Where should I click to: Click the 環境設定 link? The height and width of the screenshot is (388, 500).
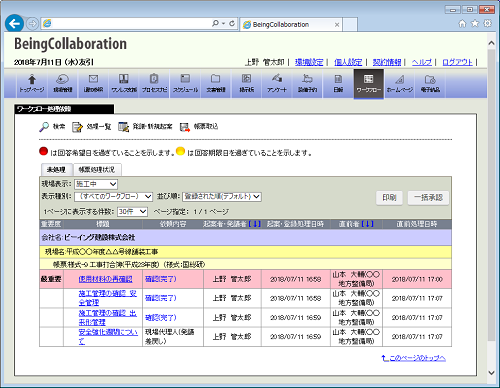coord(309,62)
